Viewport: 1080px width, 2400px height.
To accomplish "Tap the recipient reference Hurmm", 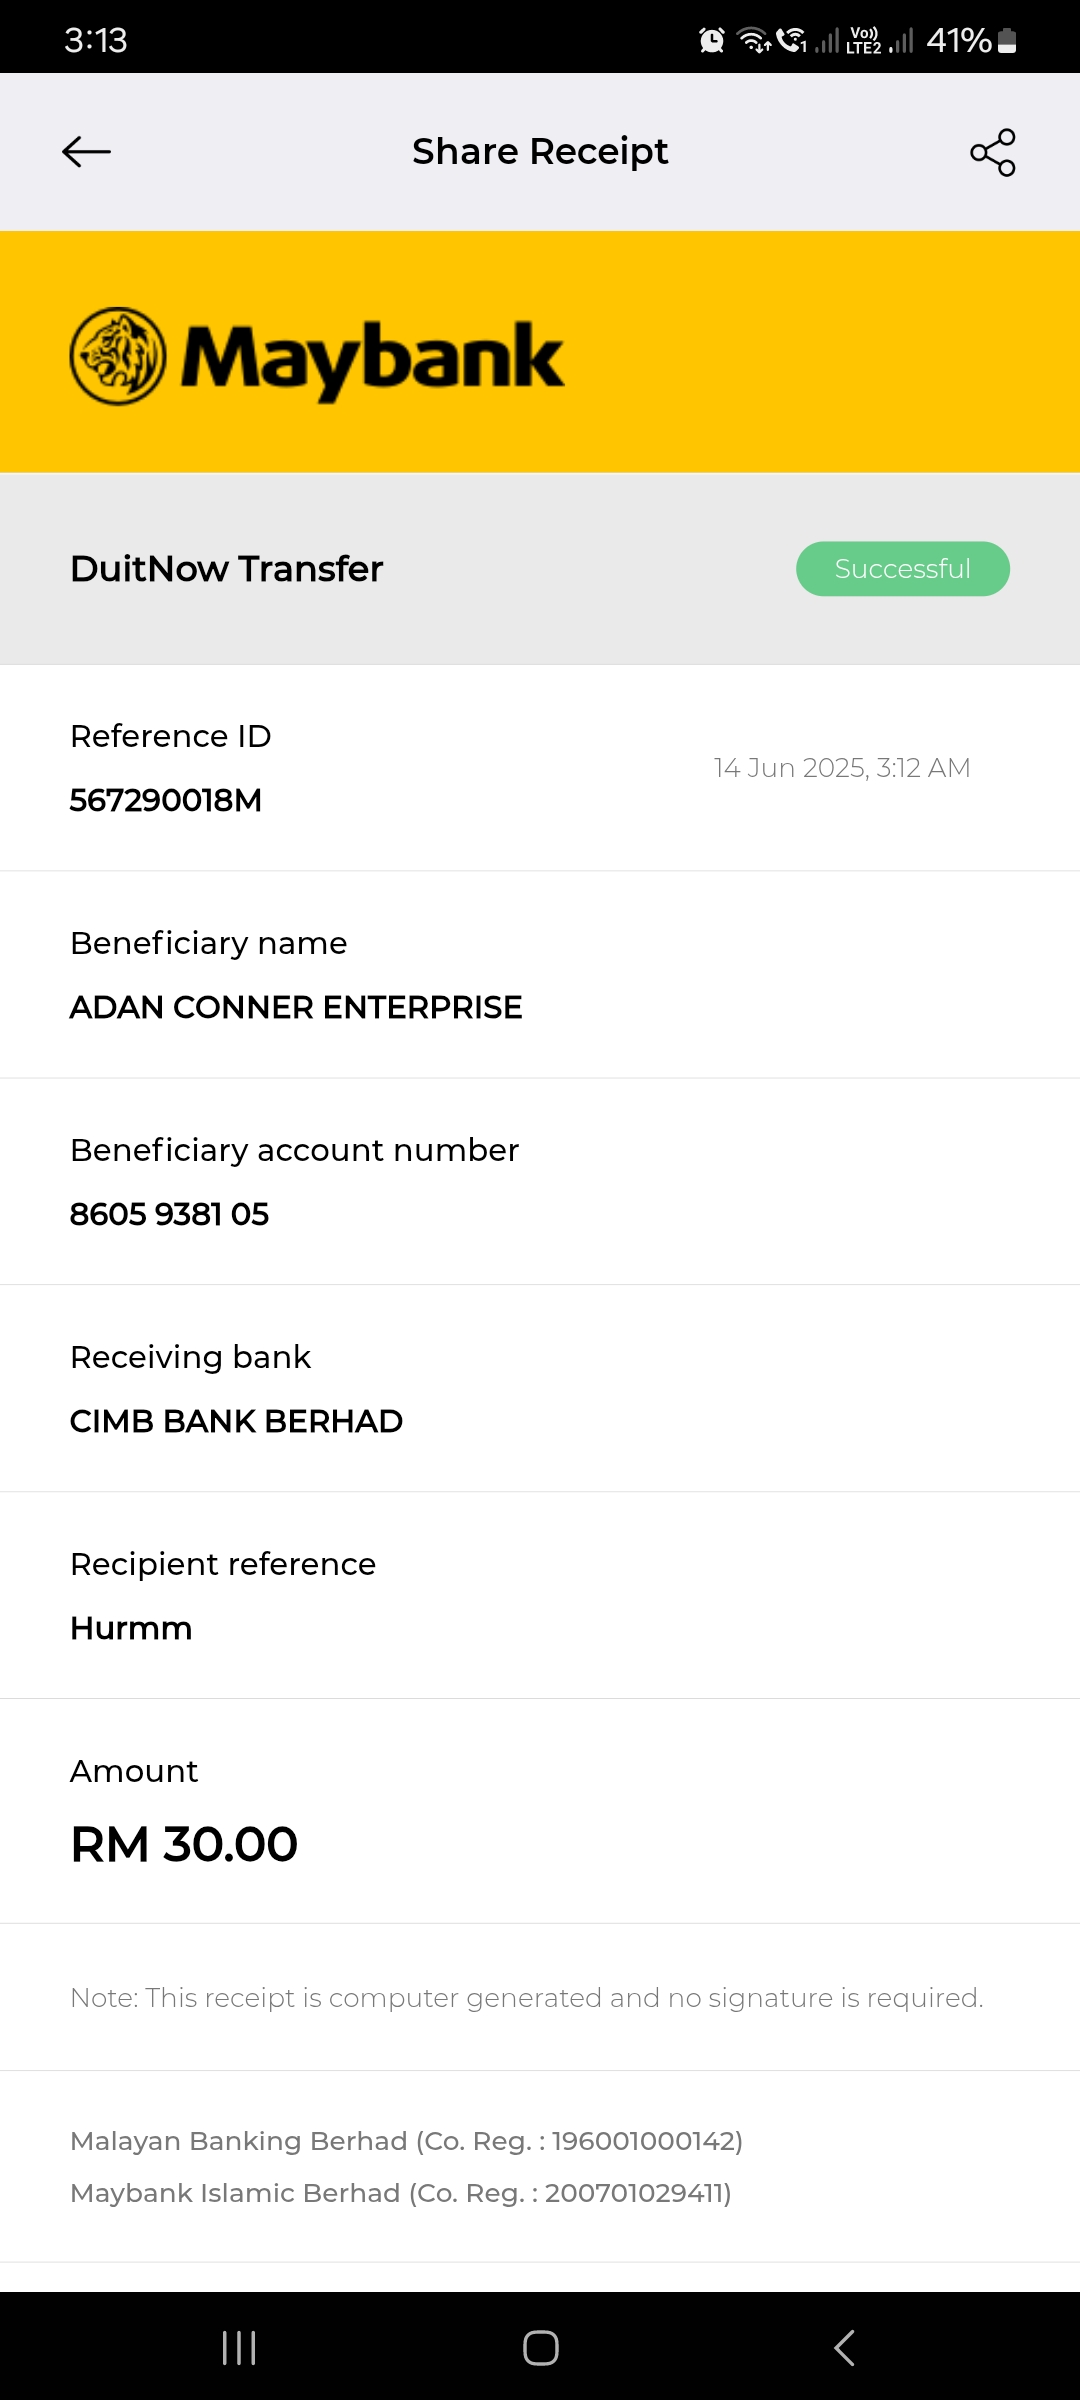I will (131, 1628).
